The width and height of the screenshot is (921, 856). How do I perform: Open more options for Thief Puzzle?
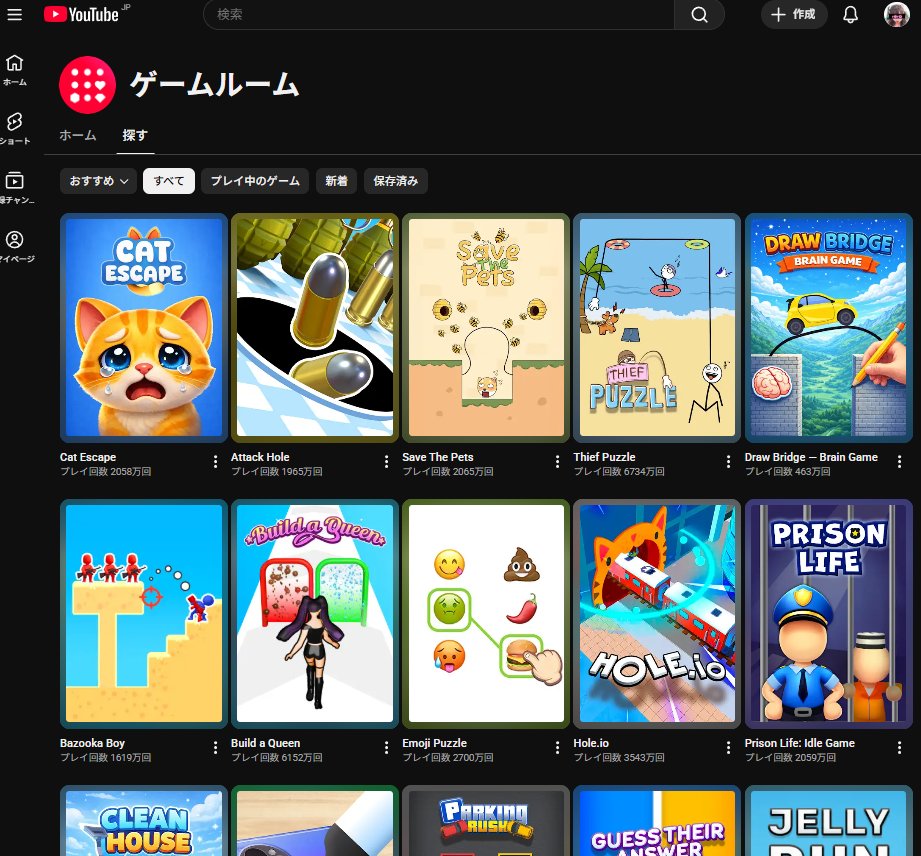click(x=728, y=462)
